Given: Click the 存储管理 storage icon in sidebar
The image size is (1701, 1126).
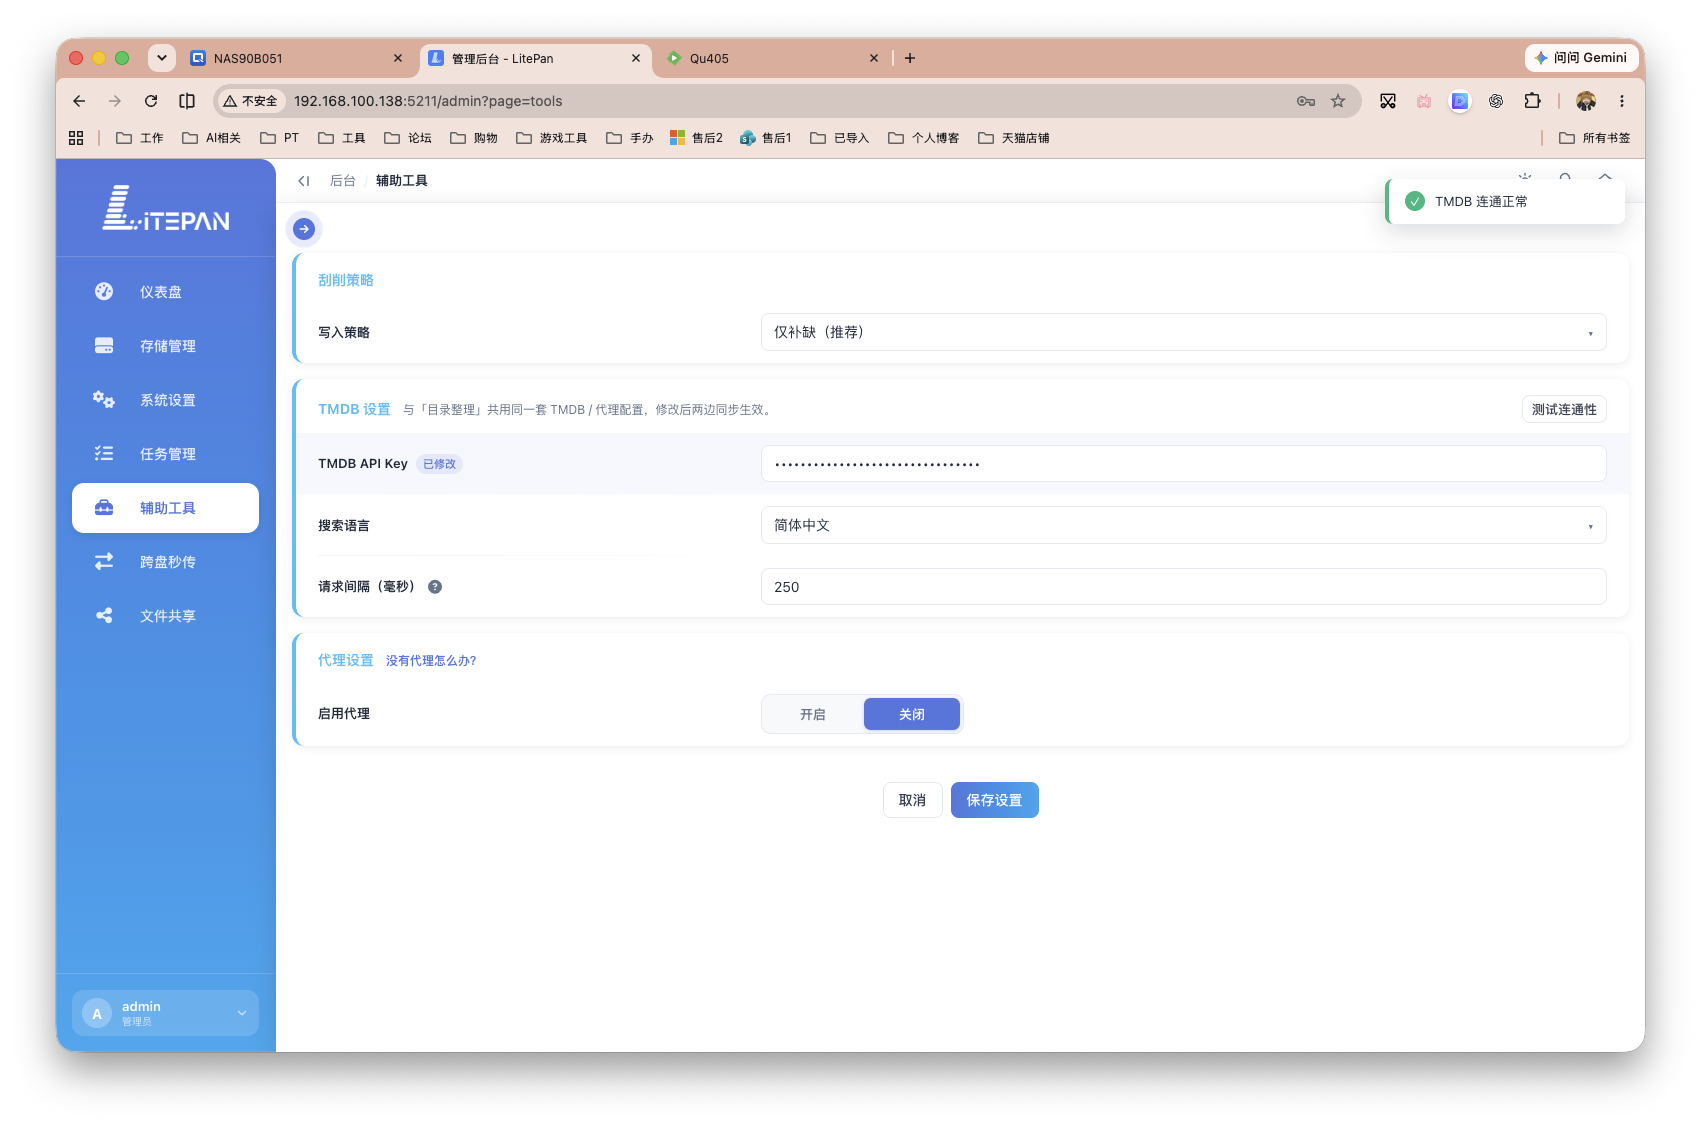Looking at the screenshot, I should pyautogui.click(x=104, y=345).
